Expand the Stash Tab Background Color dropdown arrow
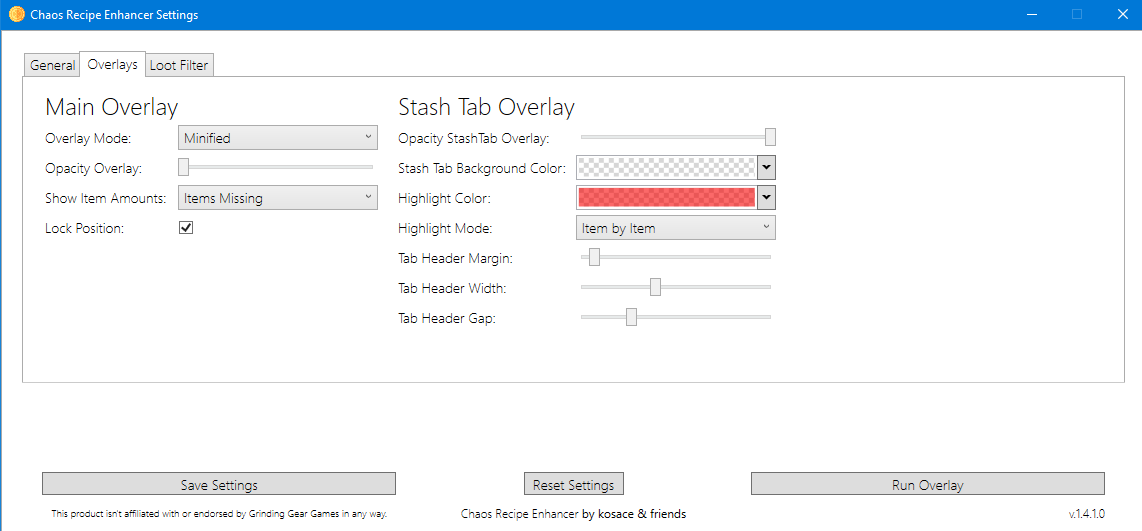 [x=766, y=168]
